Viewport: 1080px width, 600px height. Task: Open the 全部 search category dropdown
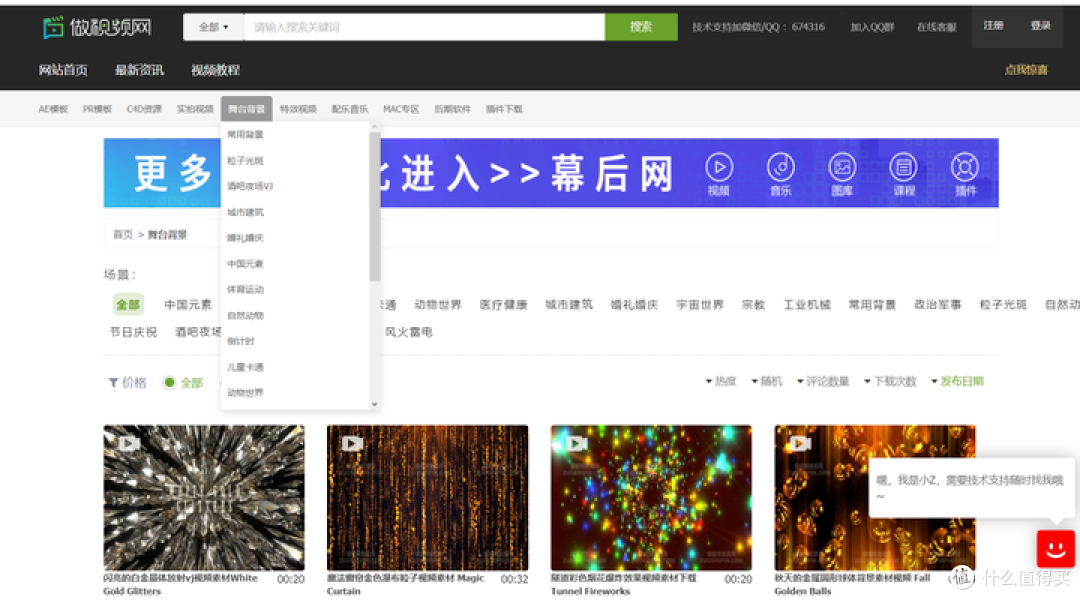point(214,27)
